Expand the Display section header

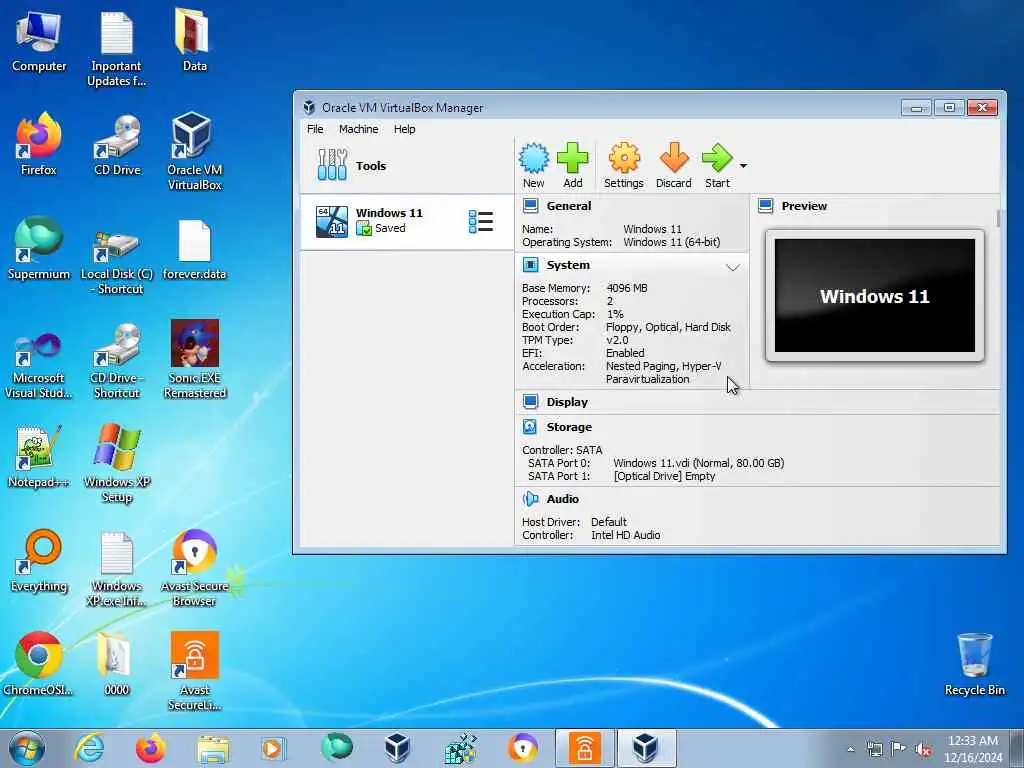click(x=567, y=402)
